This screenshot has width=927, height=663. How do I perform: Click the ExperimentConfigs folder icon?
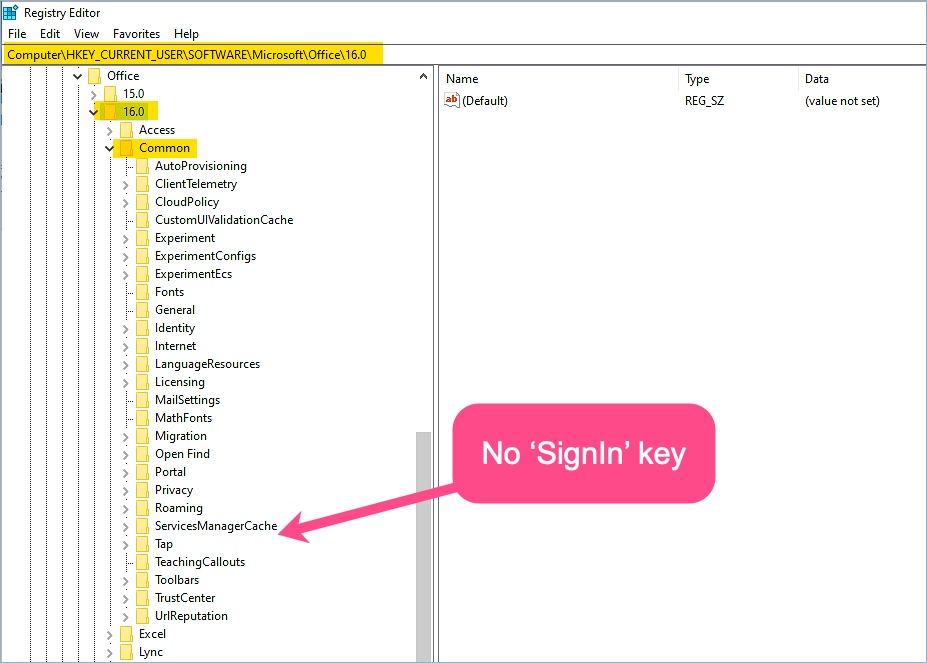click(x=142, y=256)
